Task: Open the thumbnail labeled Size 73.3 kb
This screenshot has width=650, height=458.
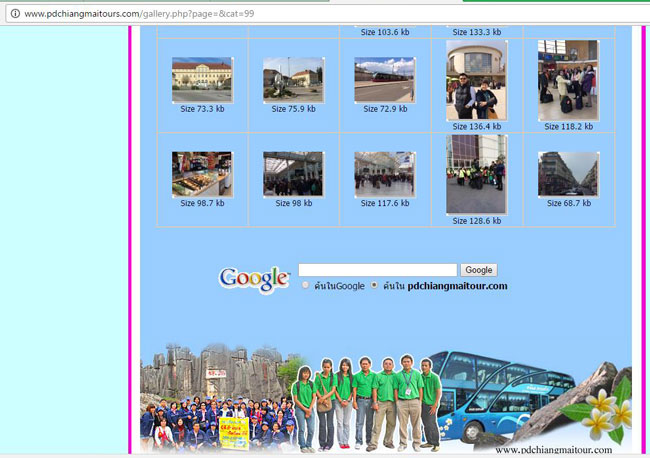Action: pos(202,80)
